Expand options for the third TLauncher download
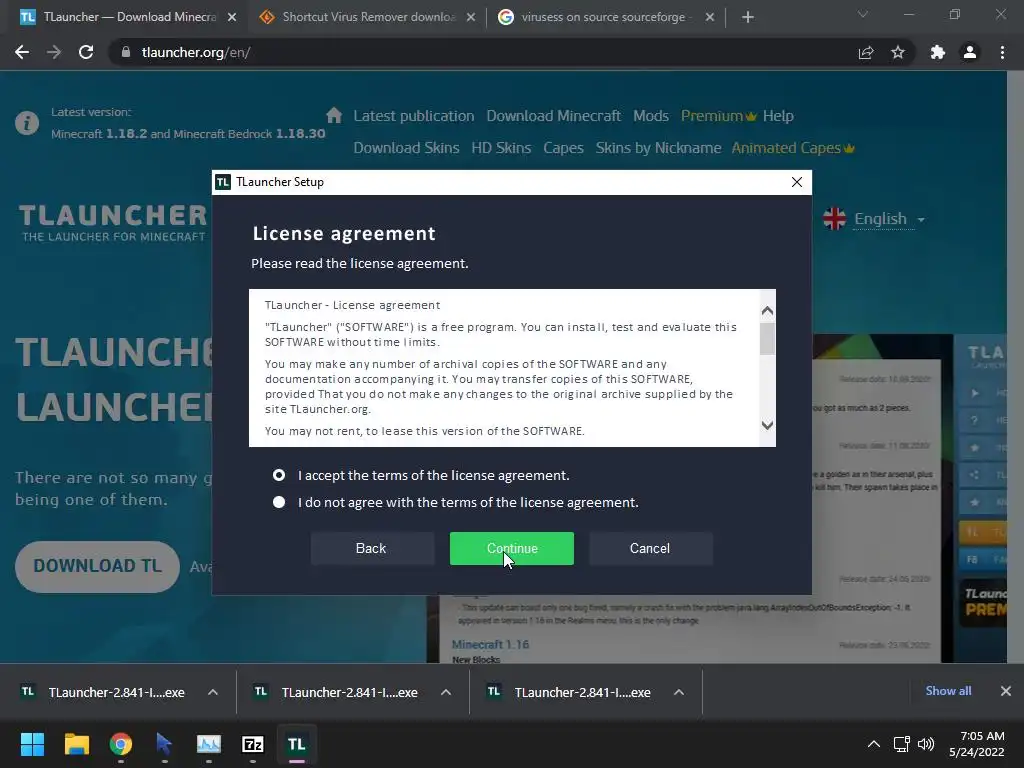Screen dimensions: 1024x768 coord(679,692)
